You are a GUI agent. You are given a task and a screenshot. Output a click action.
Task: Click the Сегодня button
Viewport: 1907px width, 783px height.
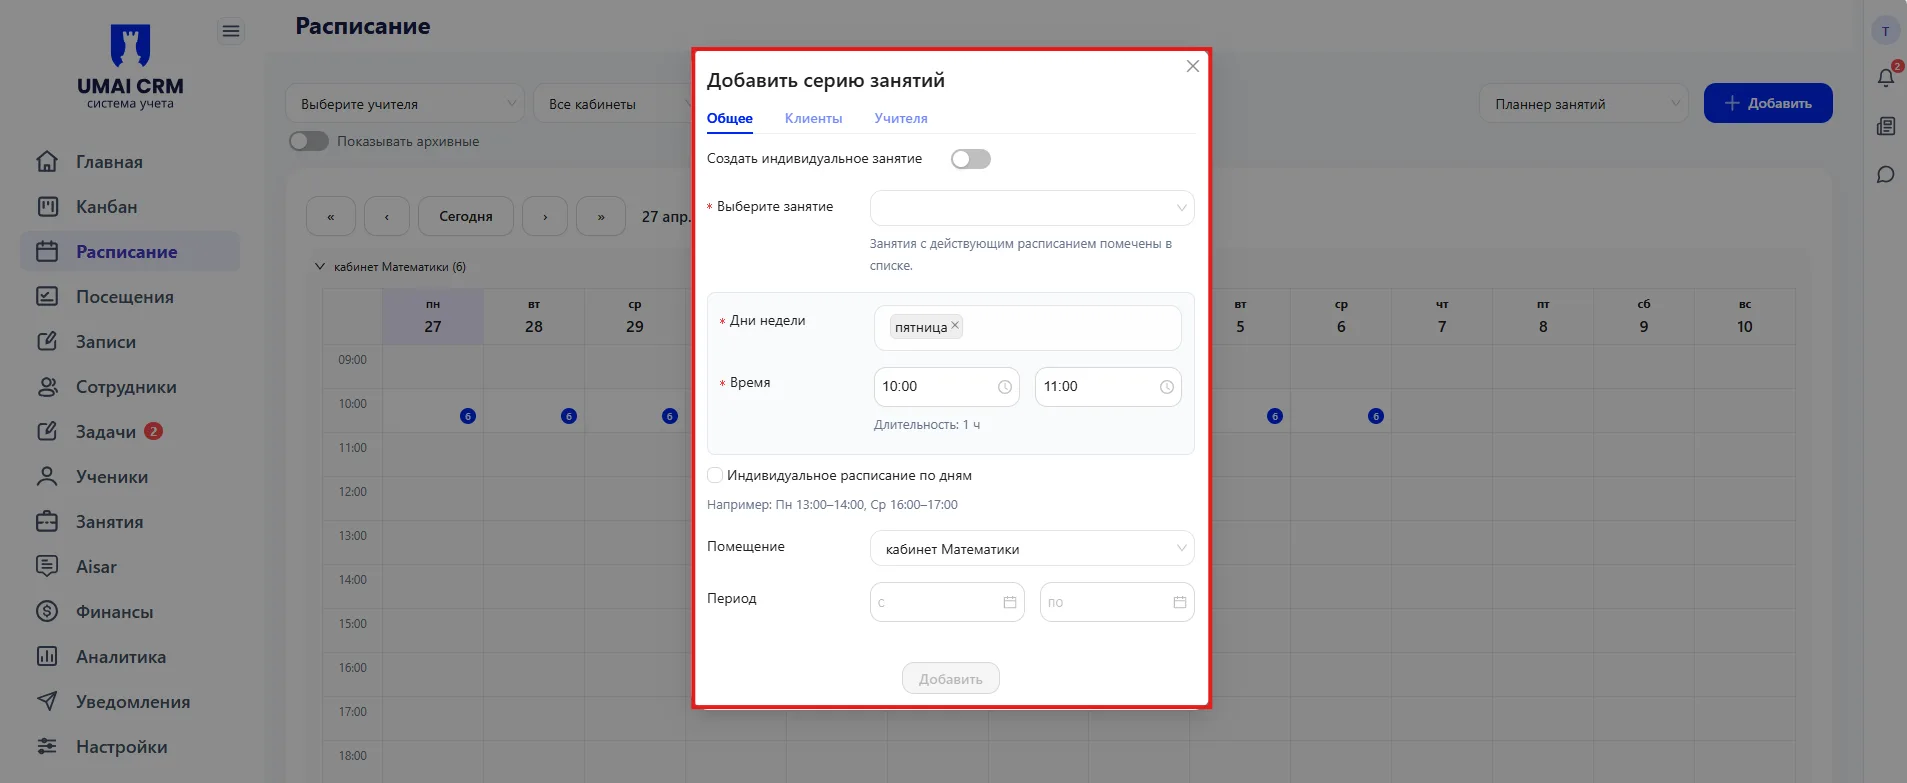coord(466,216)
